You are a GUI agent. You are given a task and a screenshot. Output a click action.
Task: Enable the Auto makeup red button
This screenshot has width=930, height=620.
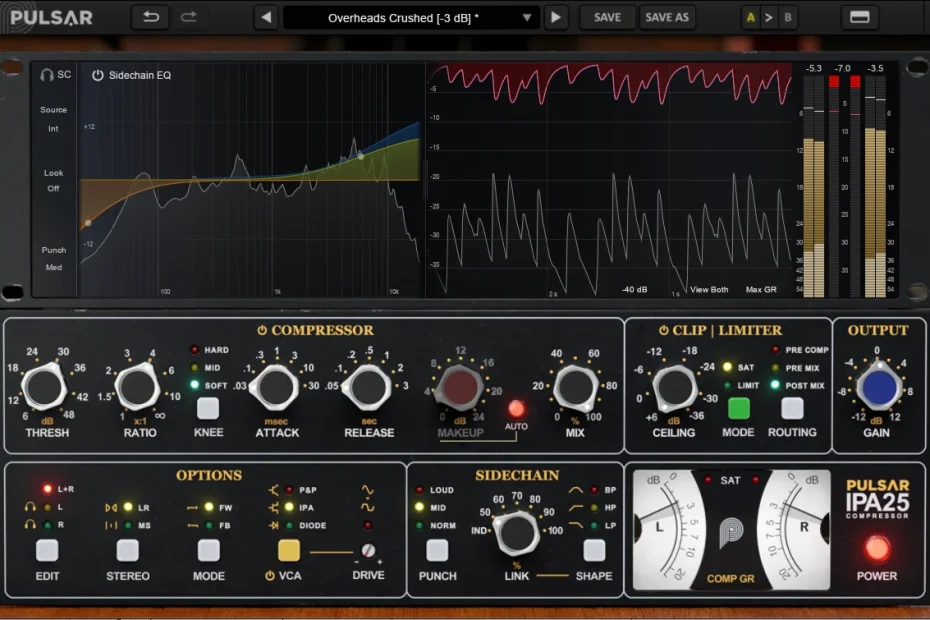point(516,408)
